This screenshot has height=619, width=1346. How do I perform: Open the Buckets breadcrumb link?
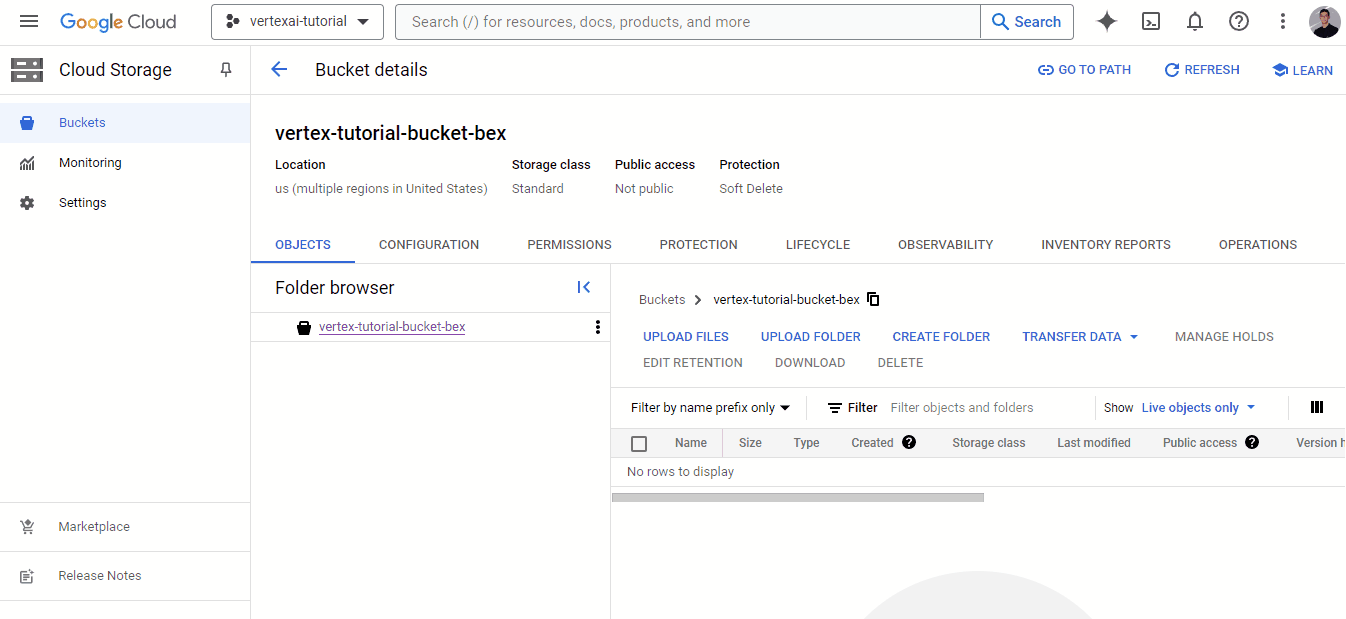662,300
